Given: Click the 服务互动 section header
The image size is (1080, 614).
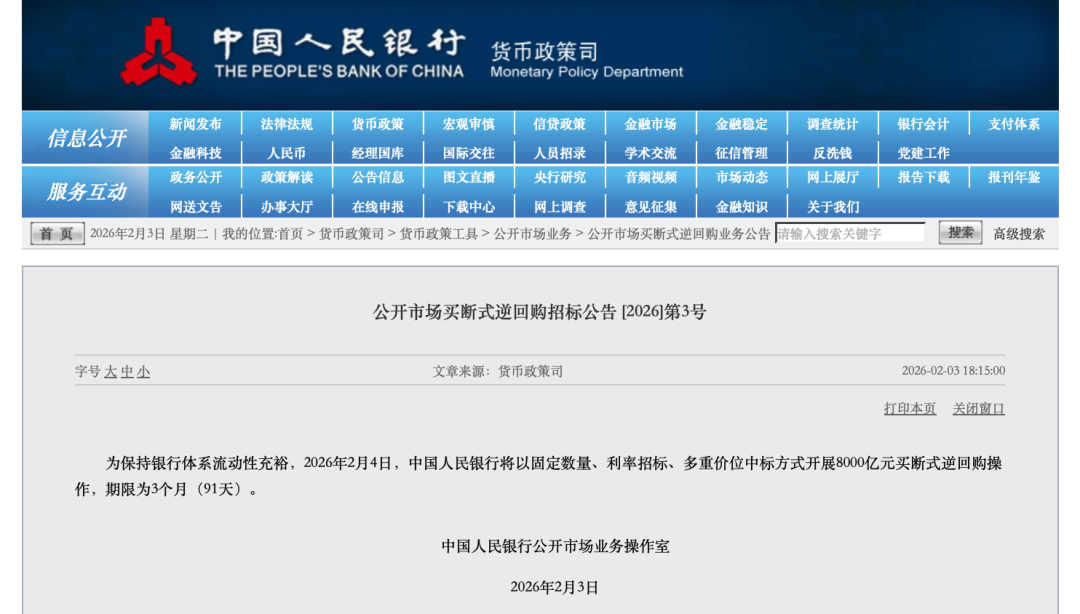Looking at the screenshot, I should (87, 192).
